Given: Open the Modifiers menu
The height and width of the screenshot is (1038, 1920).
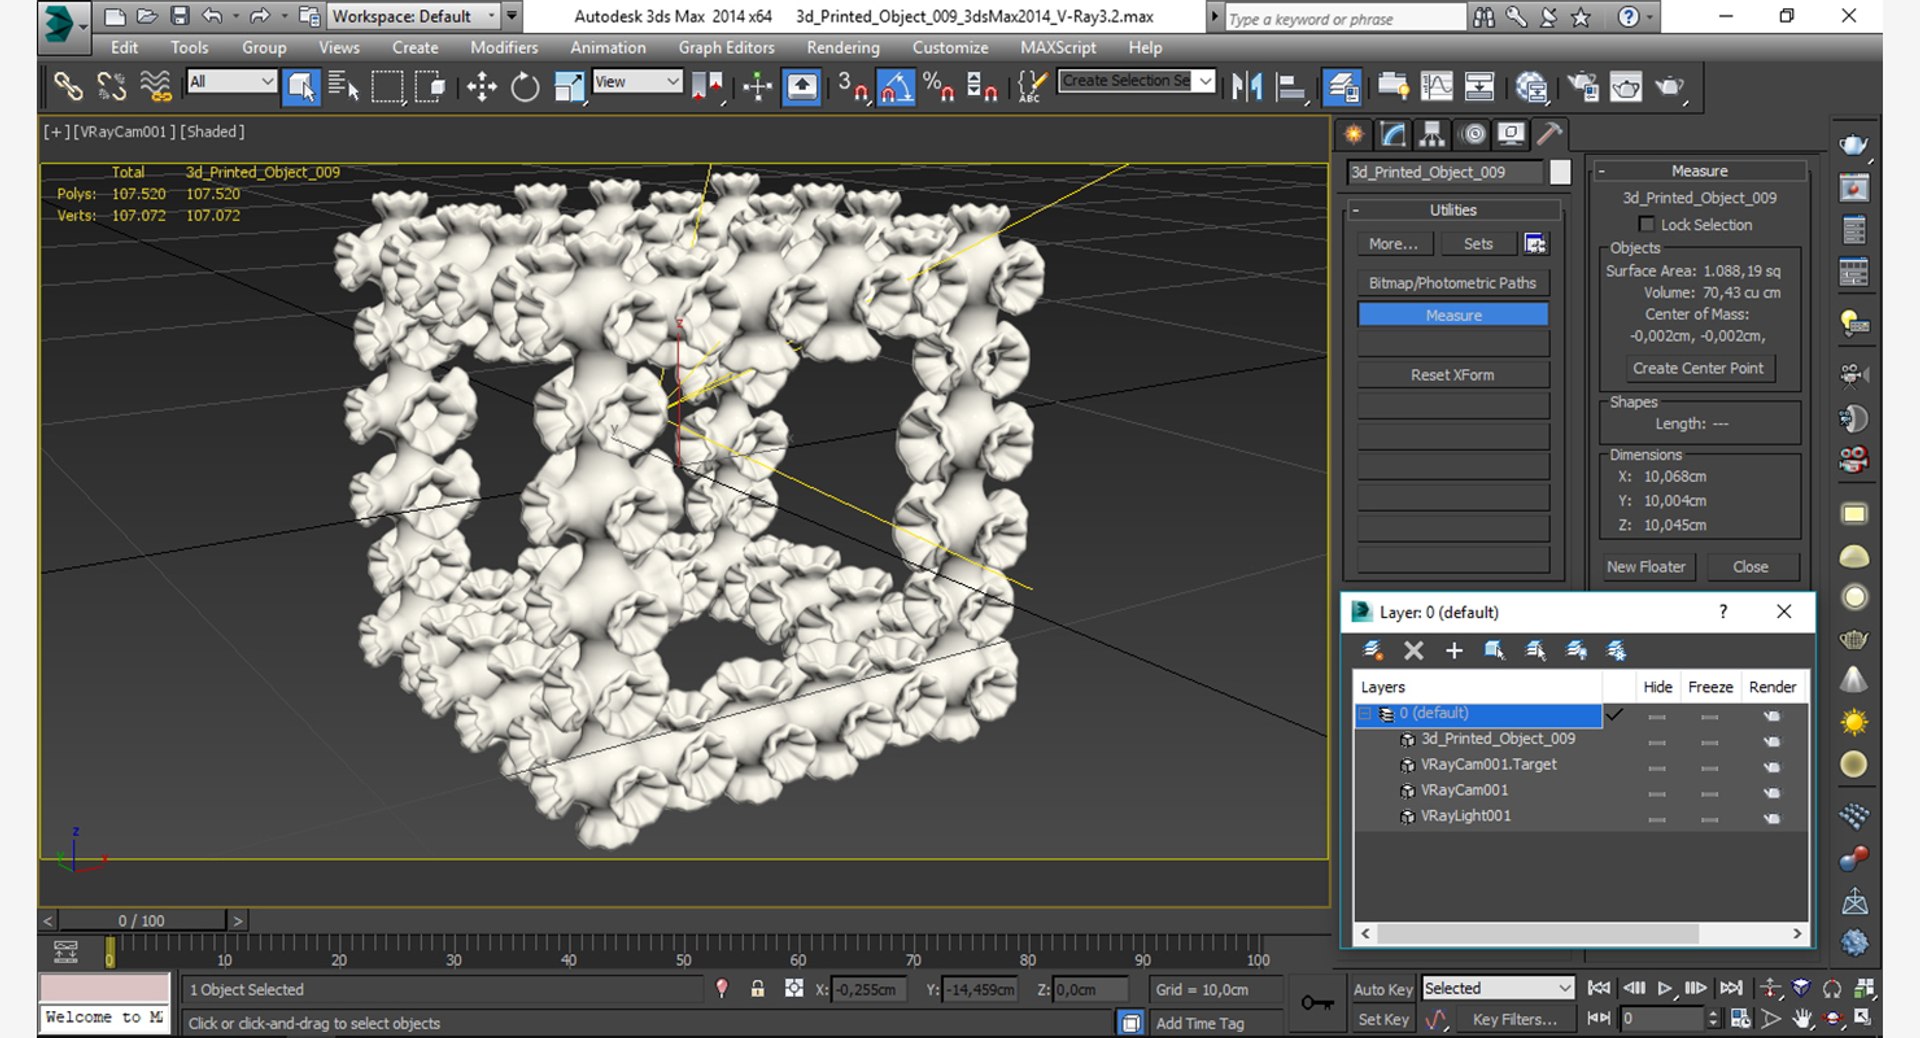Looking at the screenshot, I should 503,47.
